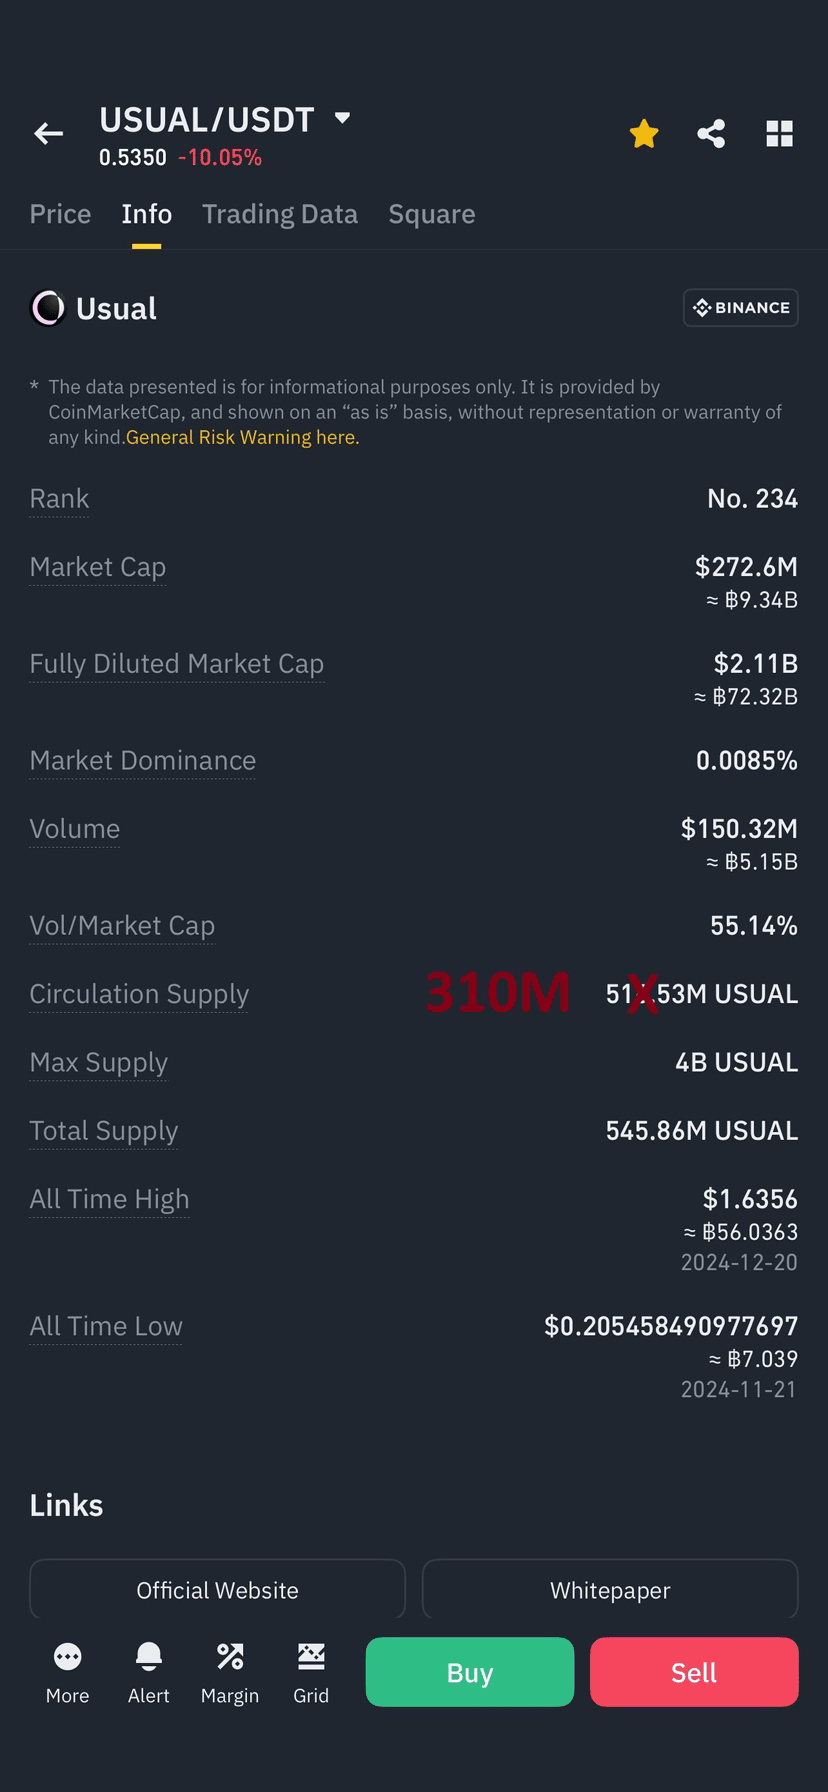Open the Trading Data tab
The height and width of the screenshot is (1792, 828).
click(280, 214)
